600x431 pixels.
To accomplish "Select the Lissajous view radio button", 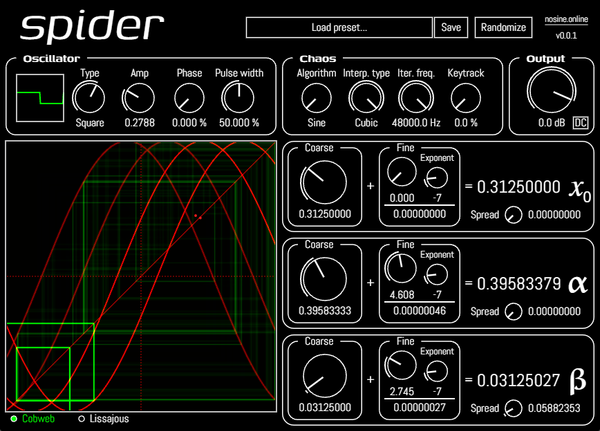I will [82, 419].
